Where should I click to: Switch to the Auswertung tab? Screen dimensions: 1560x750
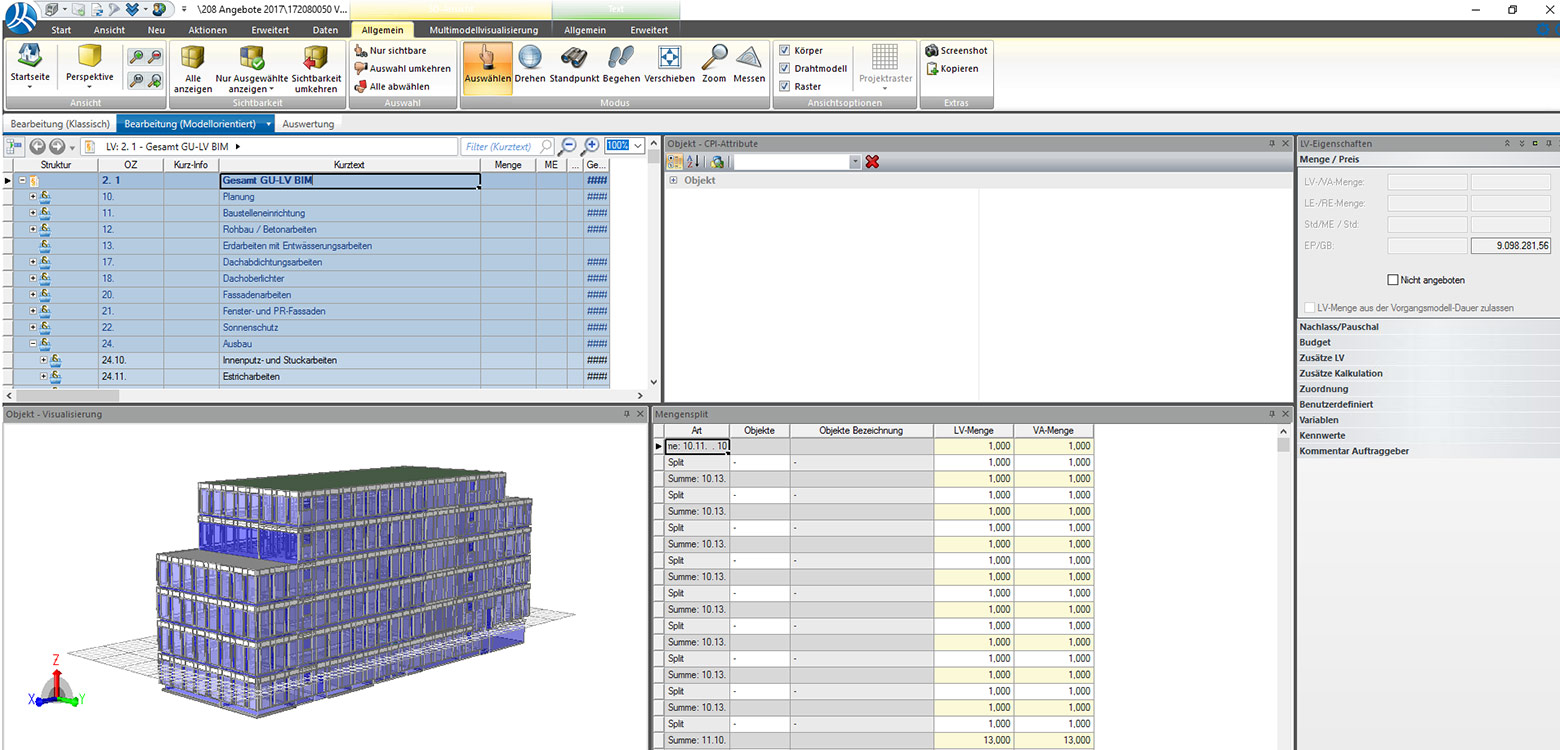(309, 124)
